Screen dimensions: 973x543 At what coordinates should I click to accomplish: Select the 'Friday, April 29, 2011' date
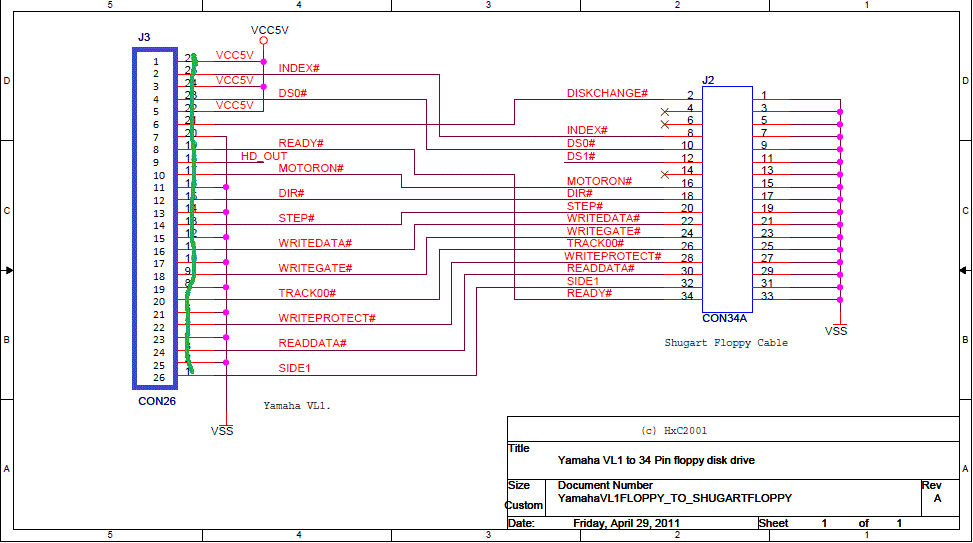(x=626, y=523)
